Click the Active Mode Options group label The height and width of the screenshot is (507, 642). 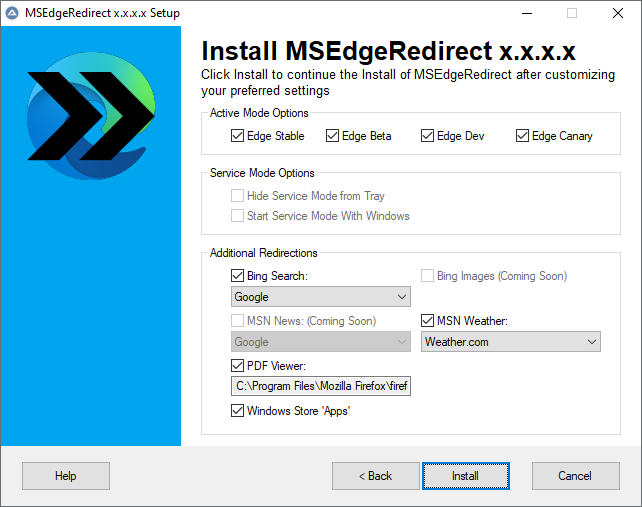pyautogui.click(x=259, y=113)
